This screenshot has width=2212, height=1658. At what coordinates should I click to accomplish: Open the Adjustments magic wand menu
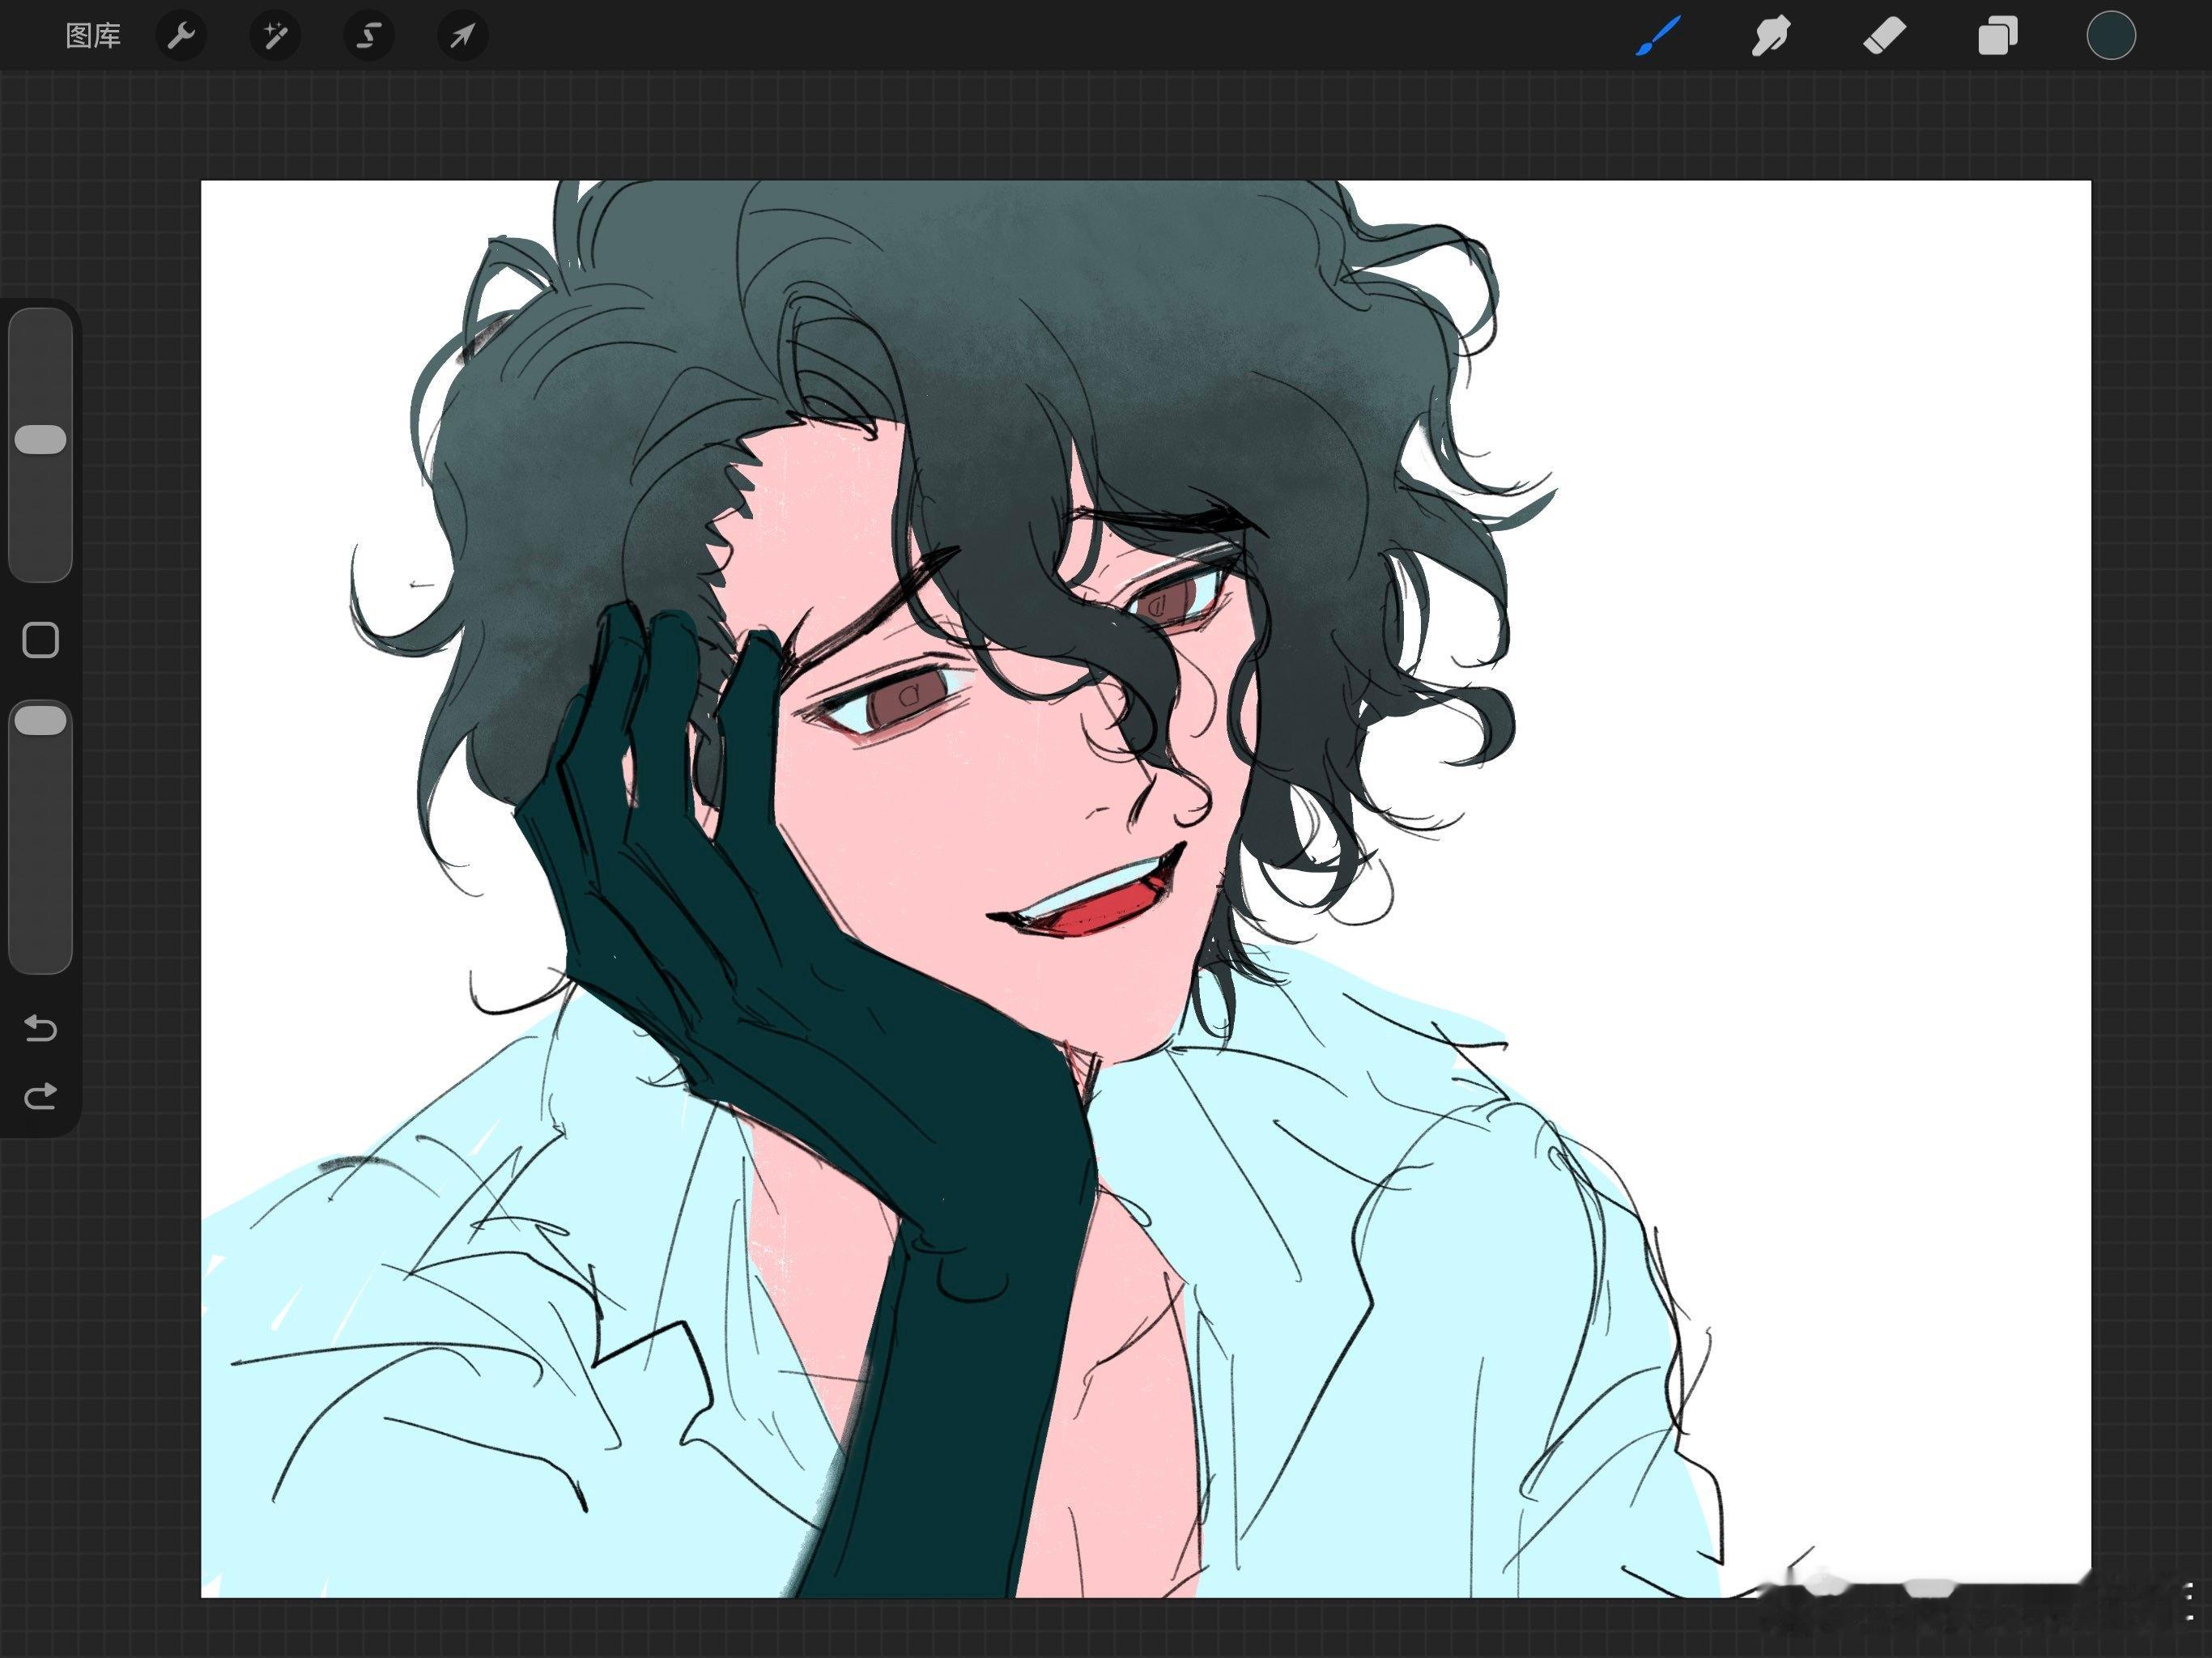click(x=274, y=36)
